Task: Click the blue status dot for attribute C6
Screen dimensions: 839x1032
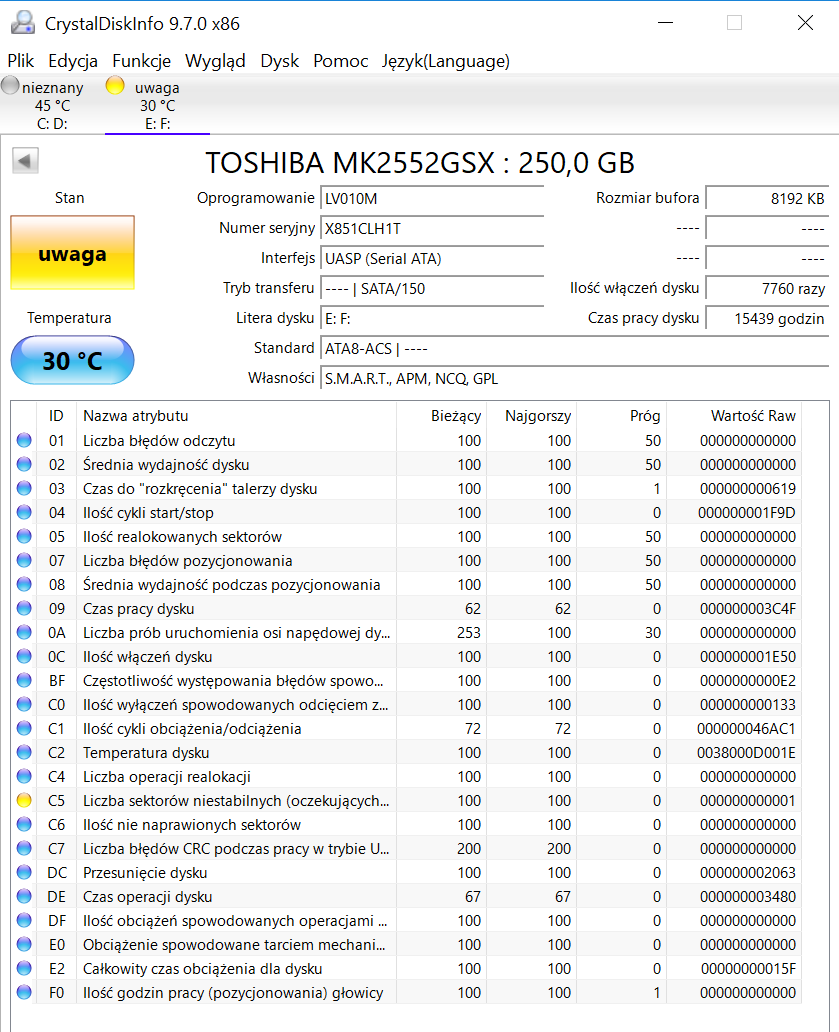Action: 24,824
